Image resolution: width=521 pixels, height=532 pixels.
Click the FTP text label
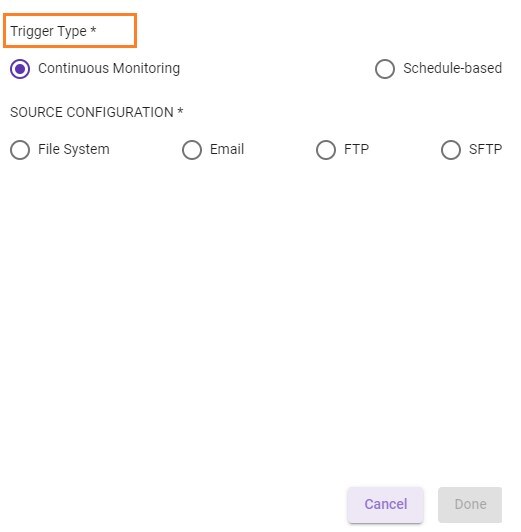tap(356, 149)
